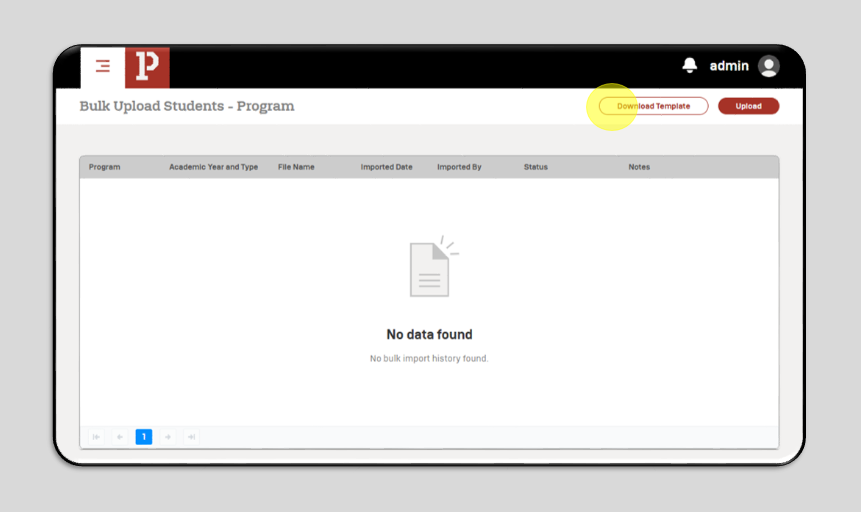Screen dimensions: 861x512
Task: Click the red Upload button
Action: 748,106
